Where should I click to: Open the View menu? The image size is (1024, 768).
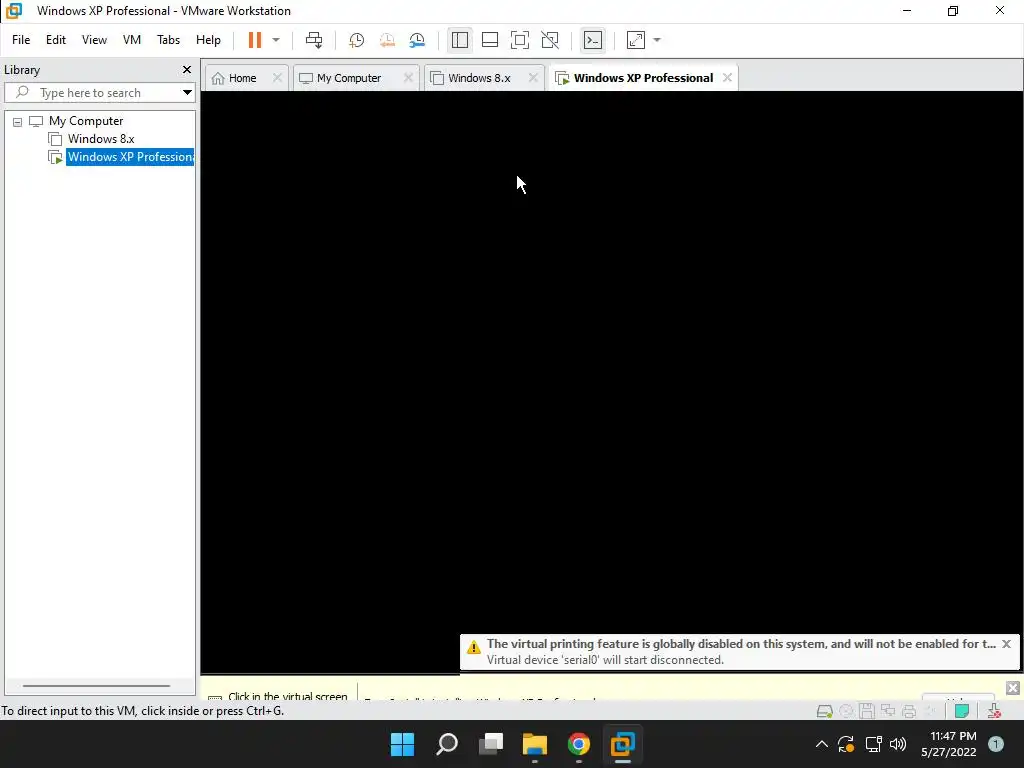point(94,40)
